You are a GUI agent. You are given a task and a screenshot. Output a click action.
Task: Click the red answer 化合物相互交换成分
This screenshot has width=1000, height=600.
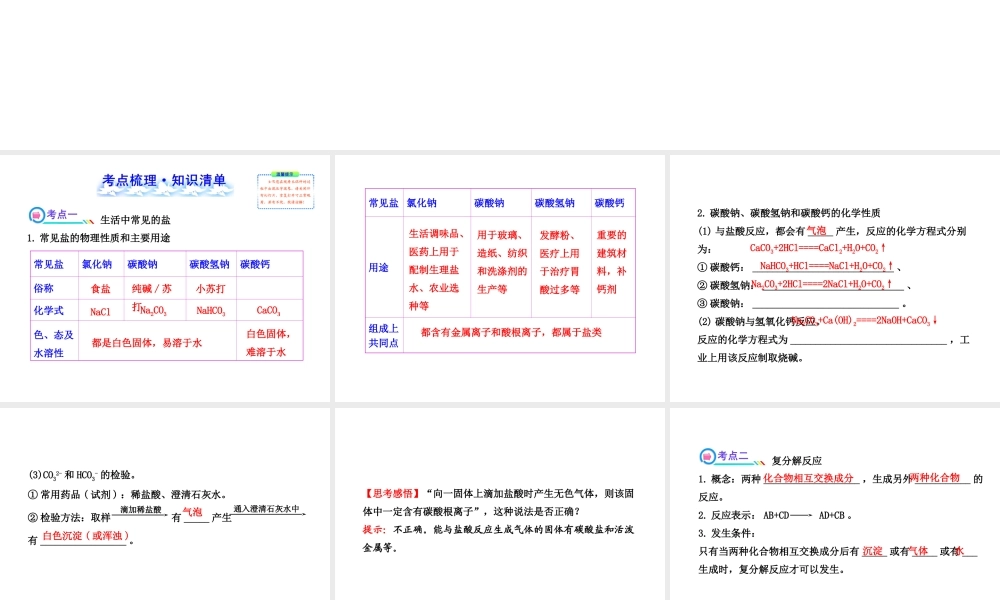(x=808, y=478)
